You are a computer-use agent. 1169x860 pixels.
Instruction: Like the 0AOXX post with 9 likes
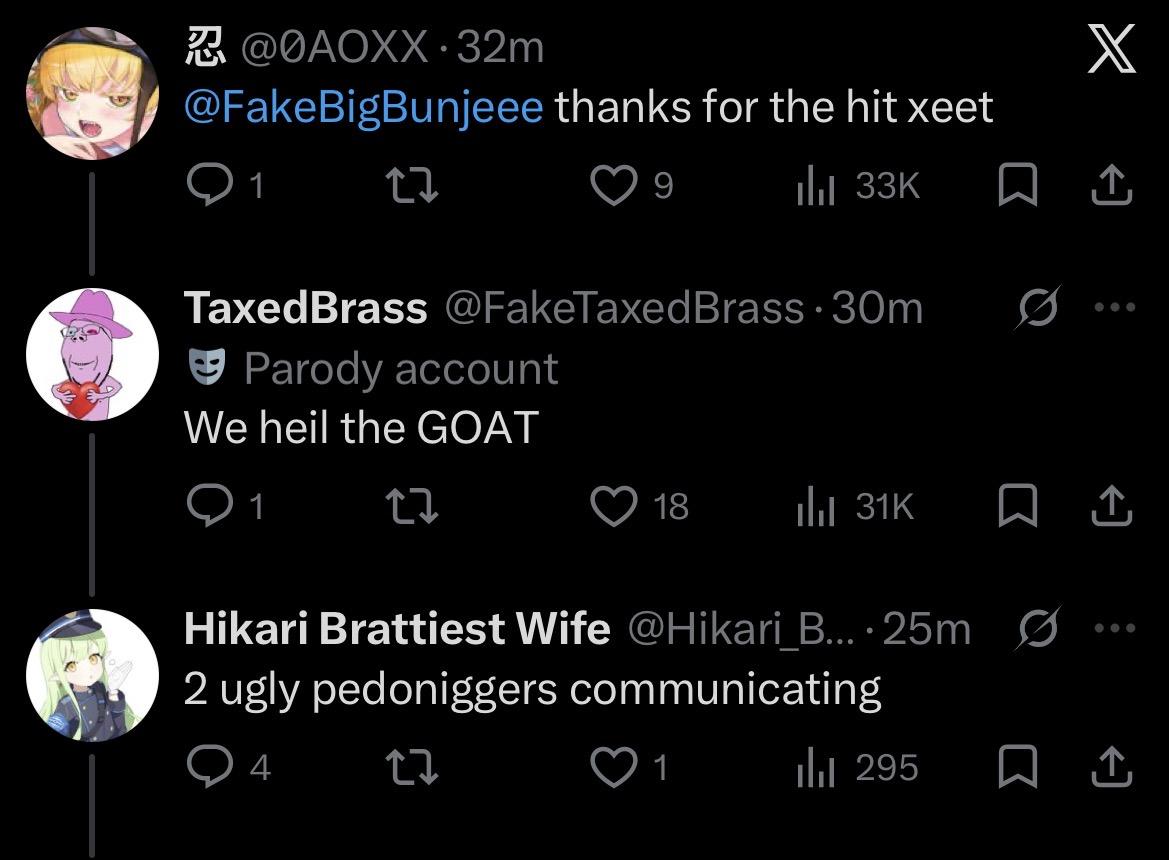click(614, 186)
